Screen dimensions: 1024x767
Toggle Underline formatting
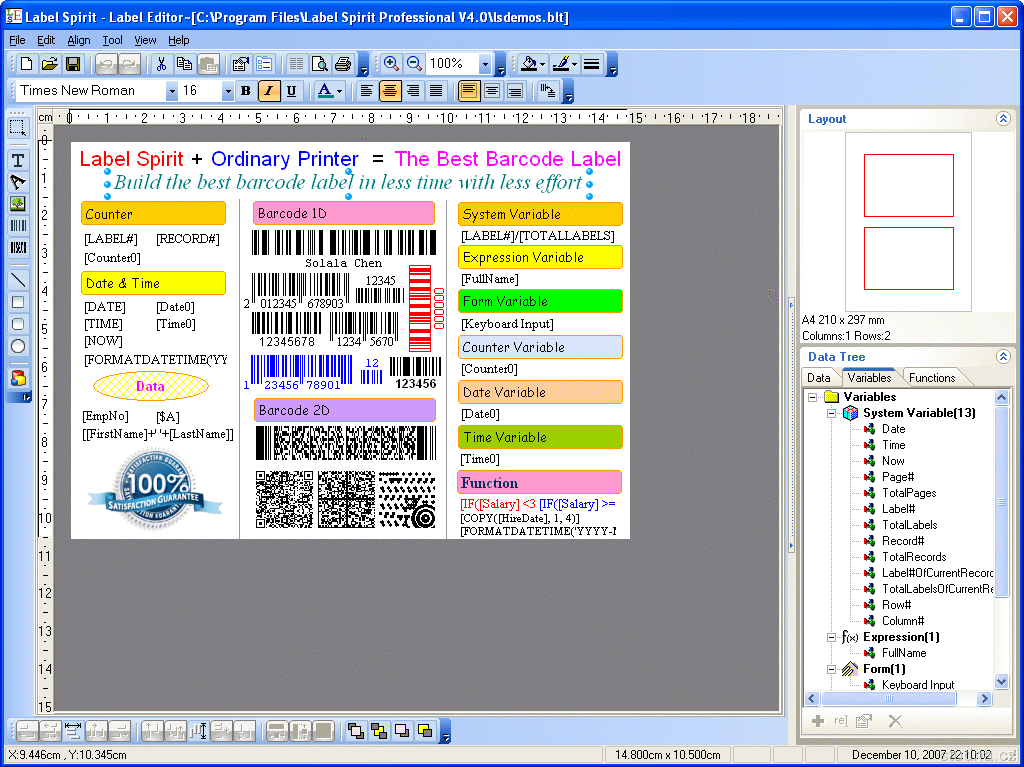click(x=291, y=91)
